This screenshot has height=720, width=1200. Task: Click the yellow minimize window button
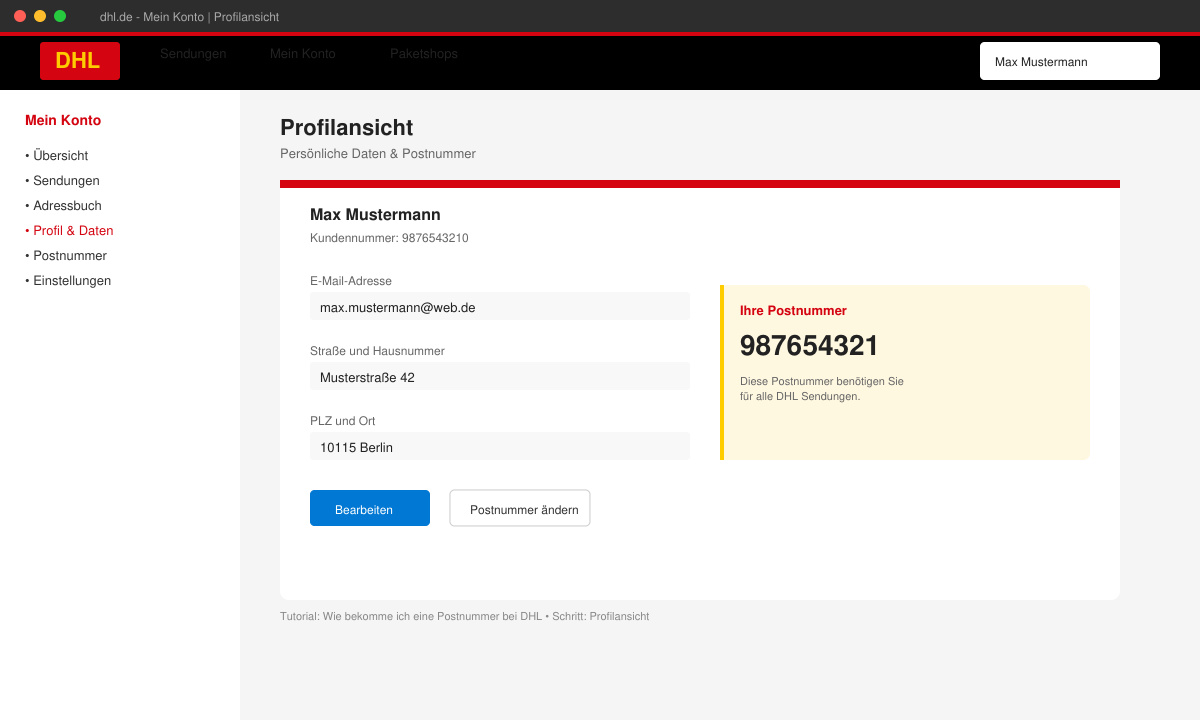click(40, 16)
